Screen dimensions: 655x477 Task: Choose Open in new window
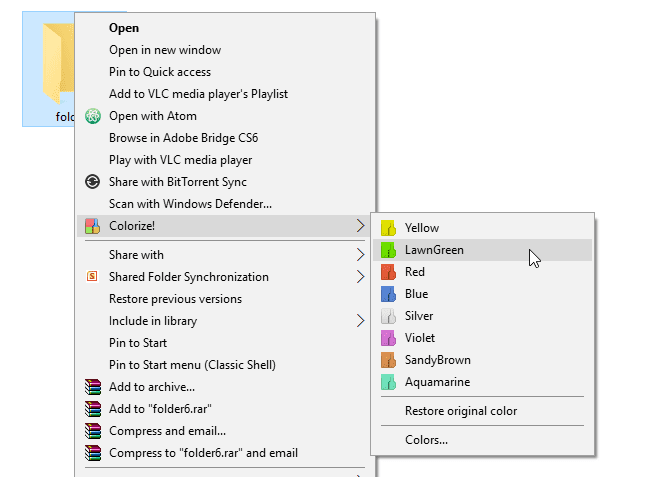coord(165,50)
